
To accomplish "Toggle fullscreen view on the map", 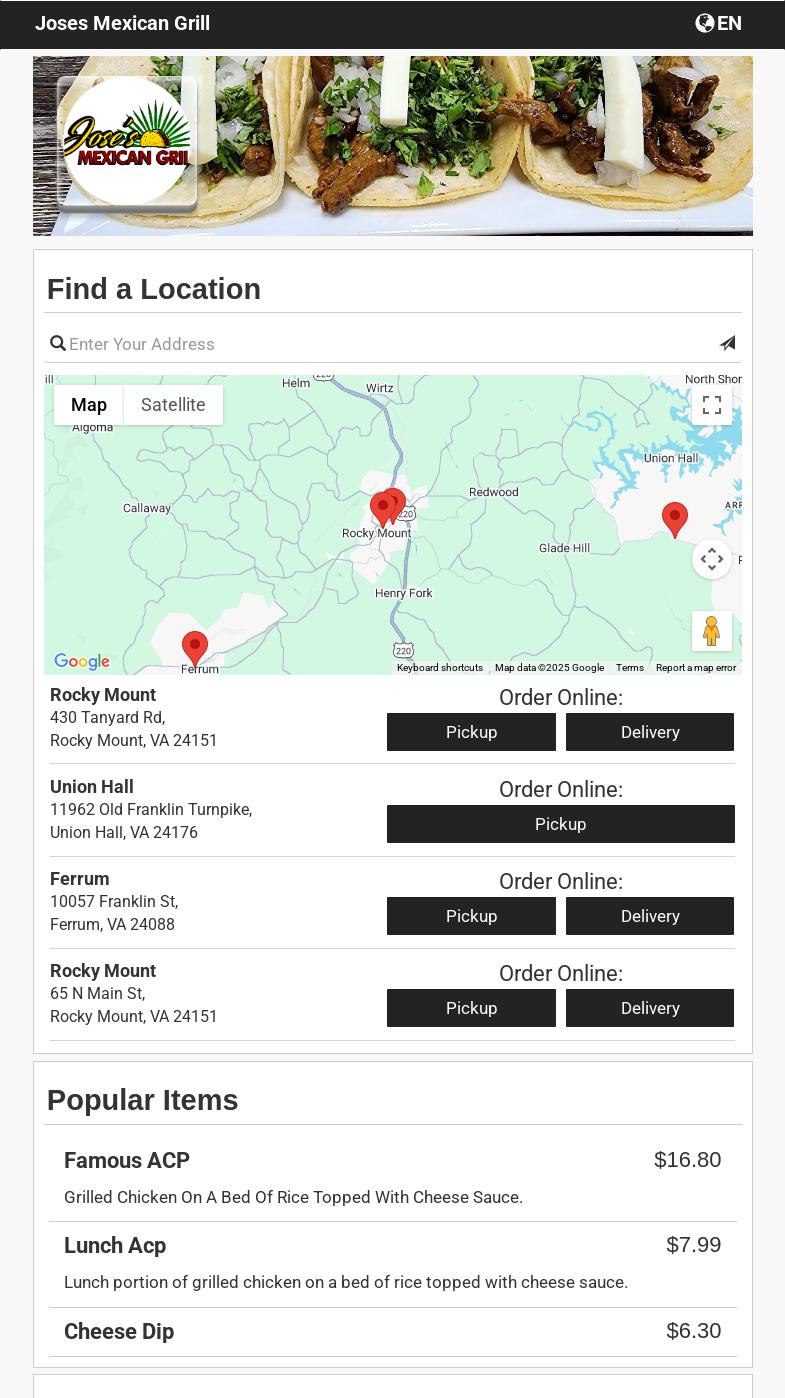I will (711, 405).
